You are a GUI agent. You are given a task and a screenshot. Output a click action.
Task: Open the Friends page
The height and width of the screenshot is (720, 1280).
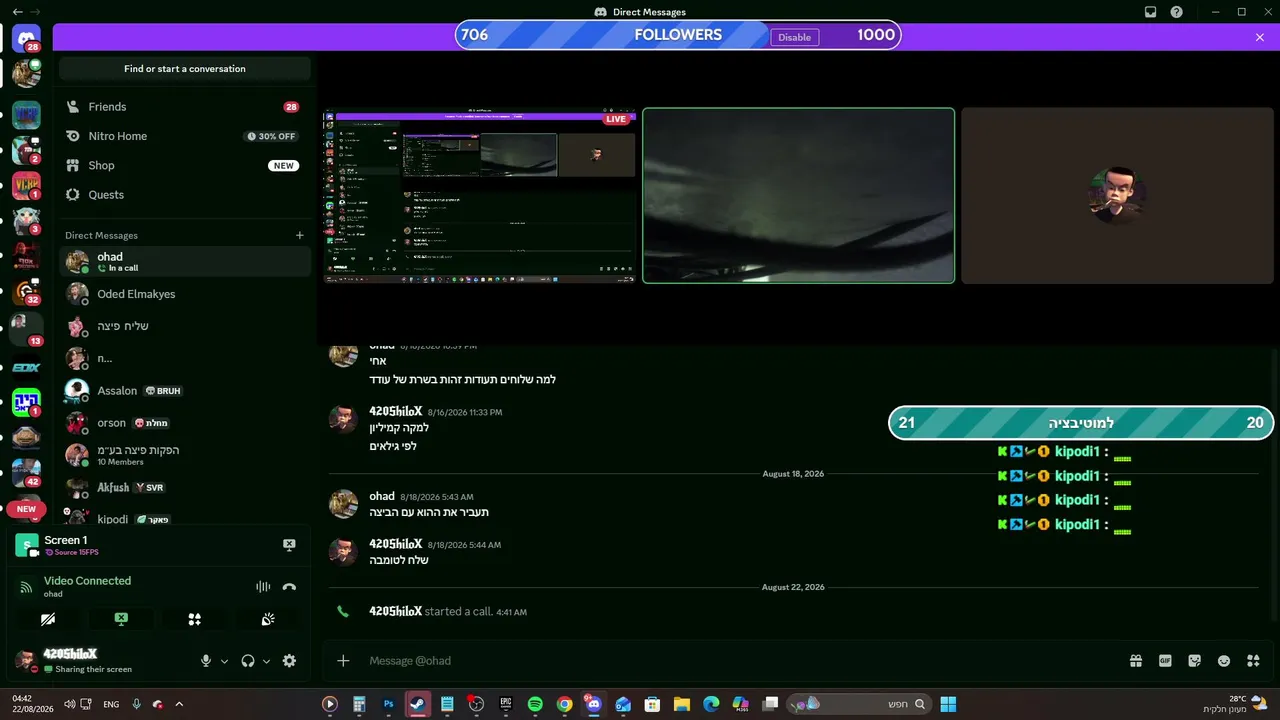[184, 107]
